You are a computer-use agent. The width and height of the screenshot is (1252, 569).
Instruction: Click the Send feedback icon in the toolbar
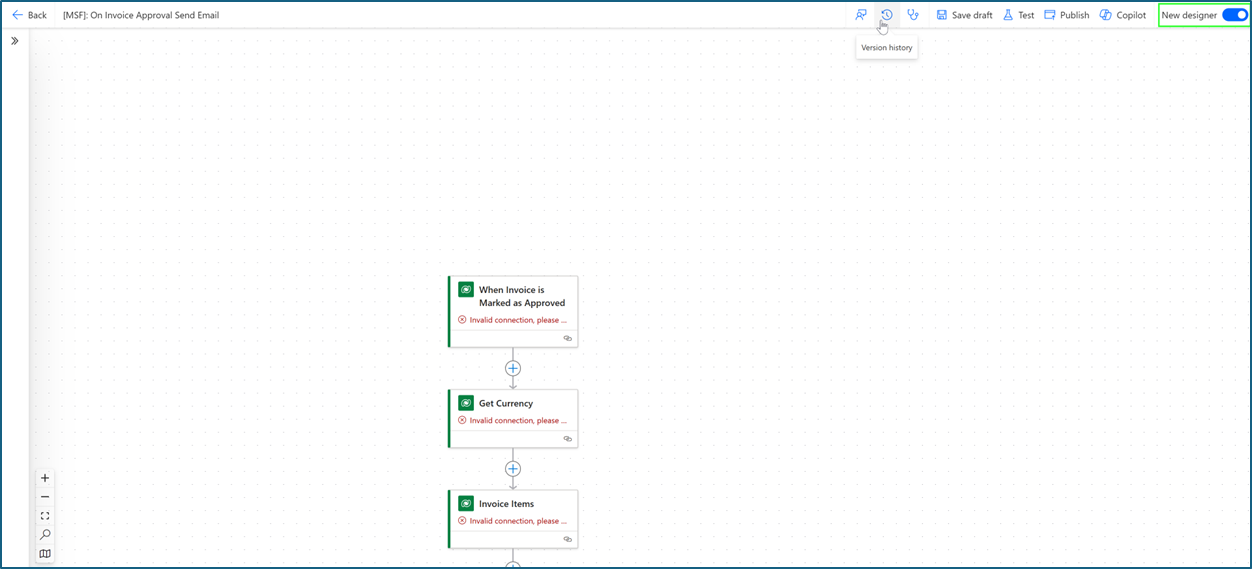pos(860,15)
